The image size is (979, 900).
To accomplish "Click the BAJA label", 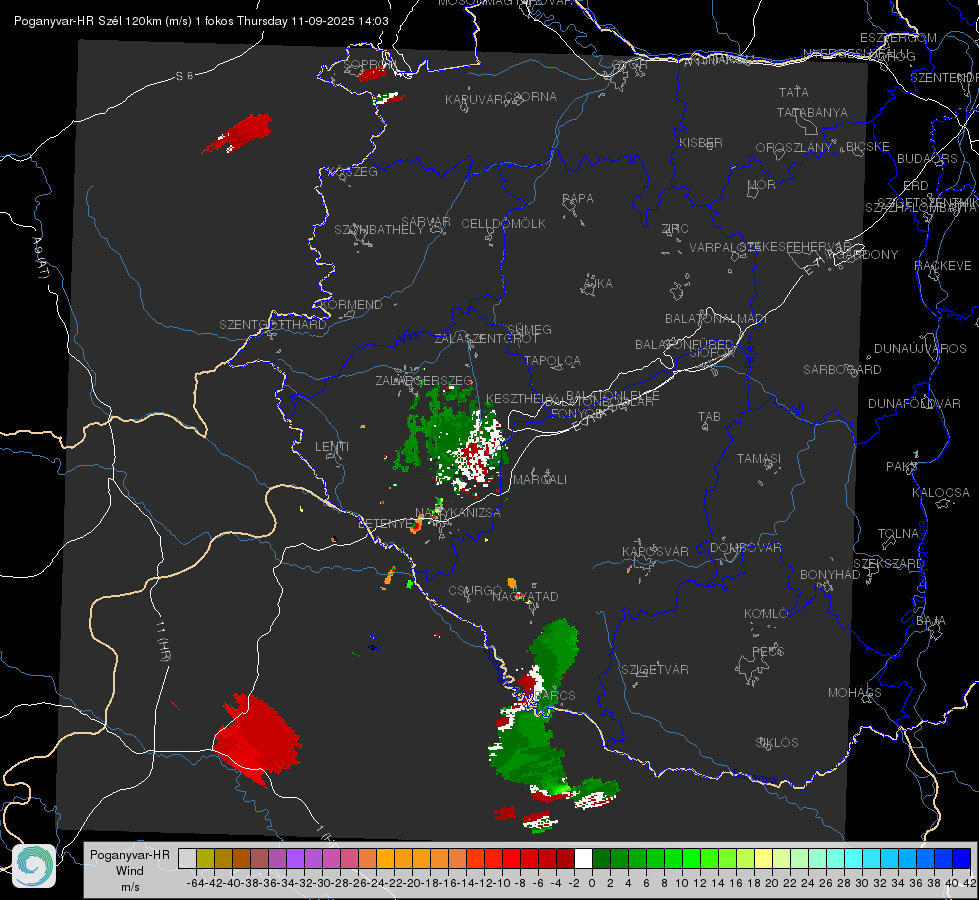I will click(x=931, y=621).
